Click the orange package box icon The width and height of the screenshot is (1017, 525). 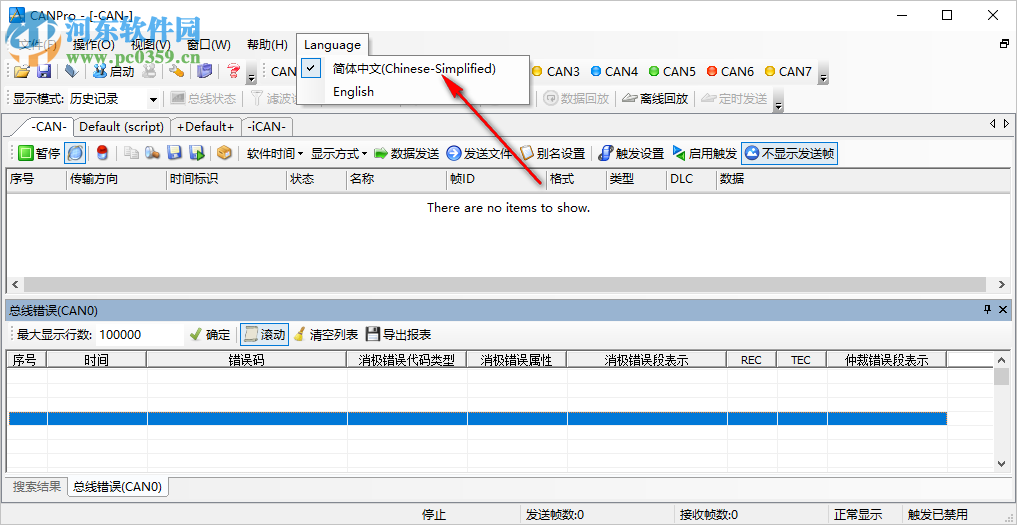pos(224,153)
